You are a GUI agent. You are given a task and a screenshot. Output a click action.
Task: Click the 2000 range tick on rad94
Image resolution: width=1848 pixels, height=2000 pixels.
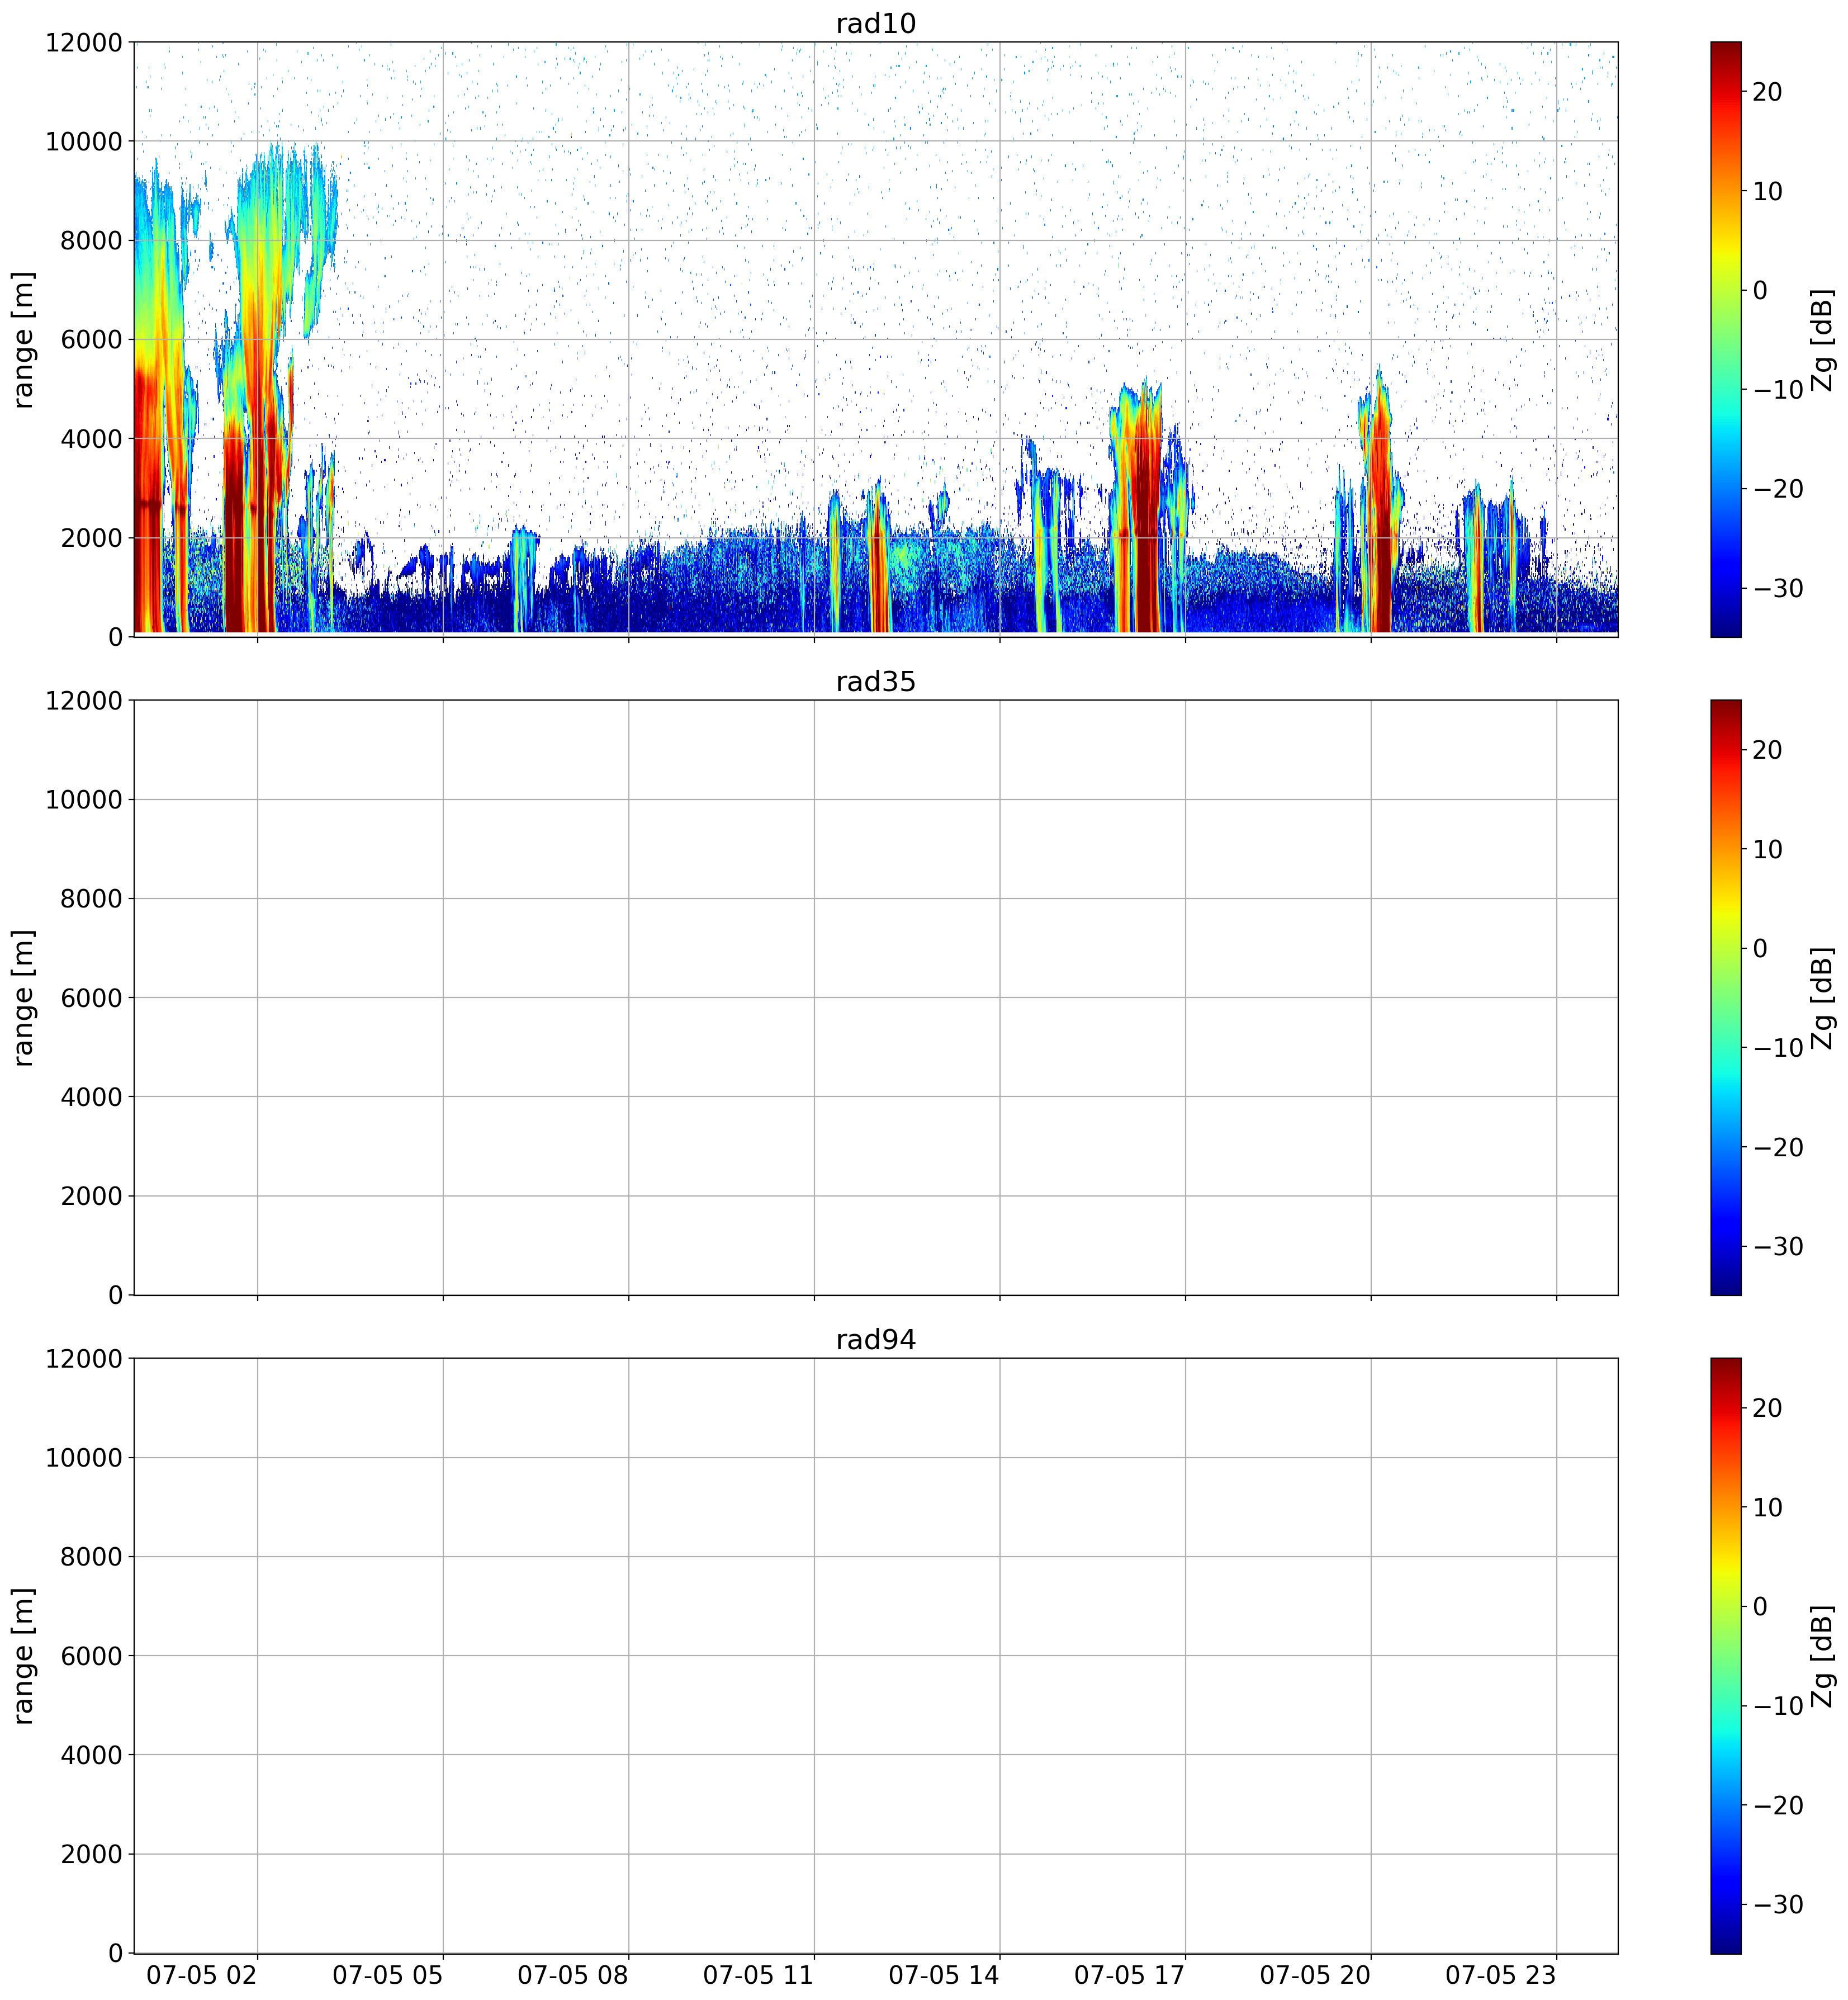[x=91, y=1854]
